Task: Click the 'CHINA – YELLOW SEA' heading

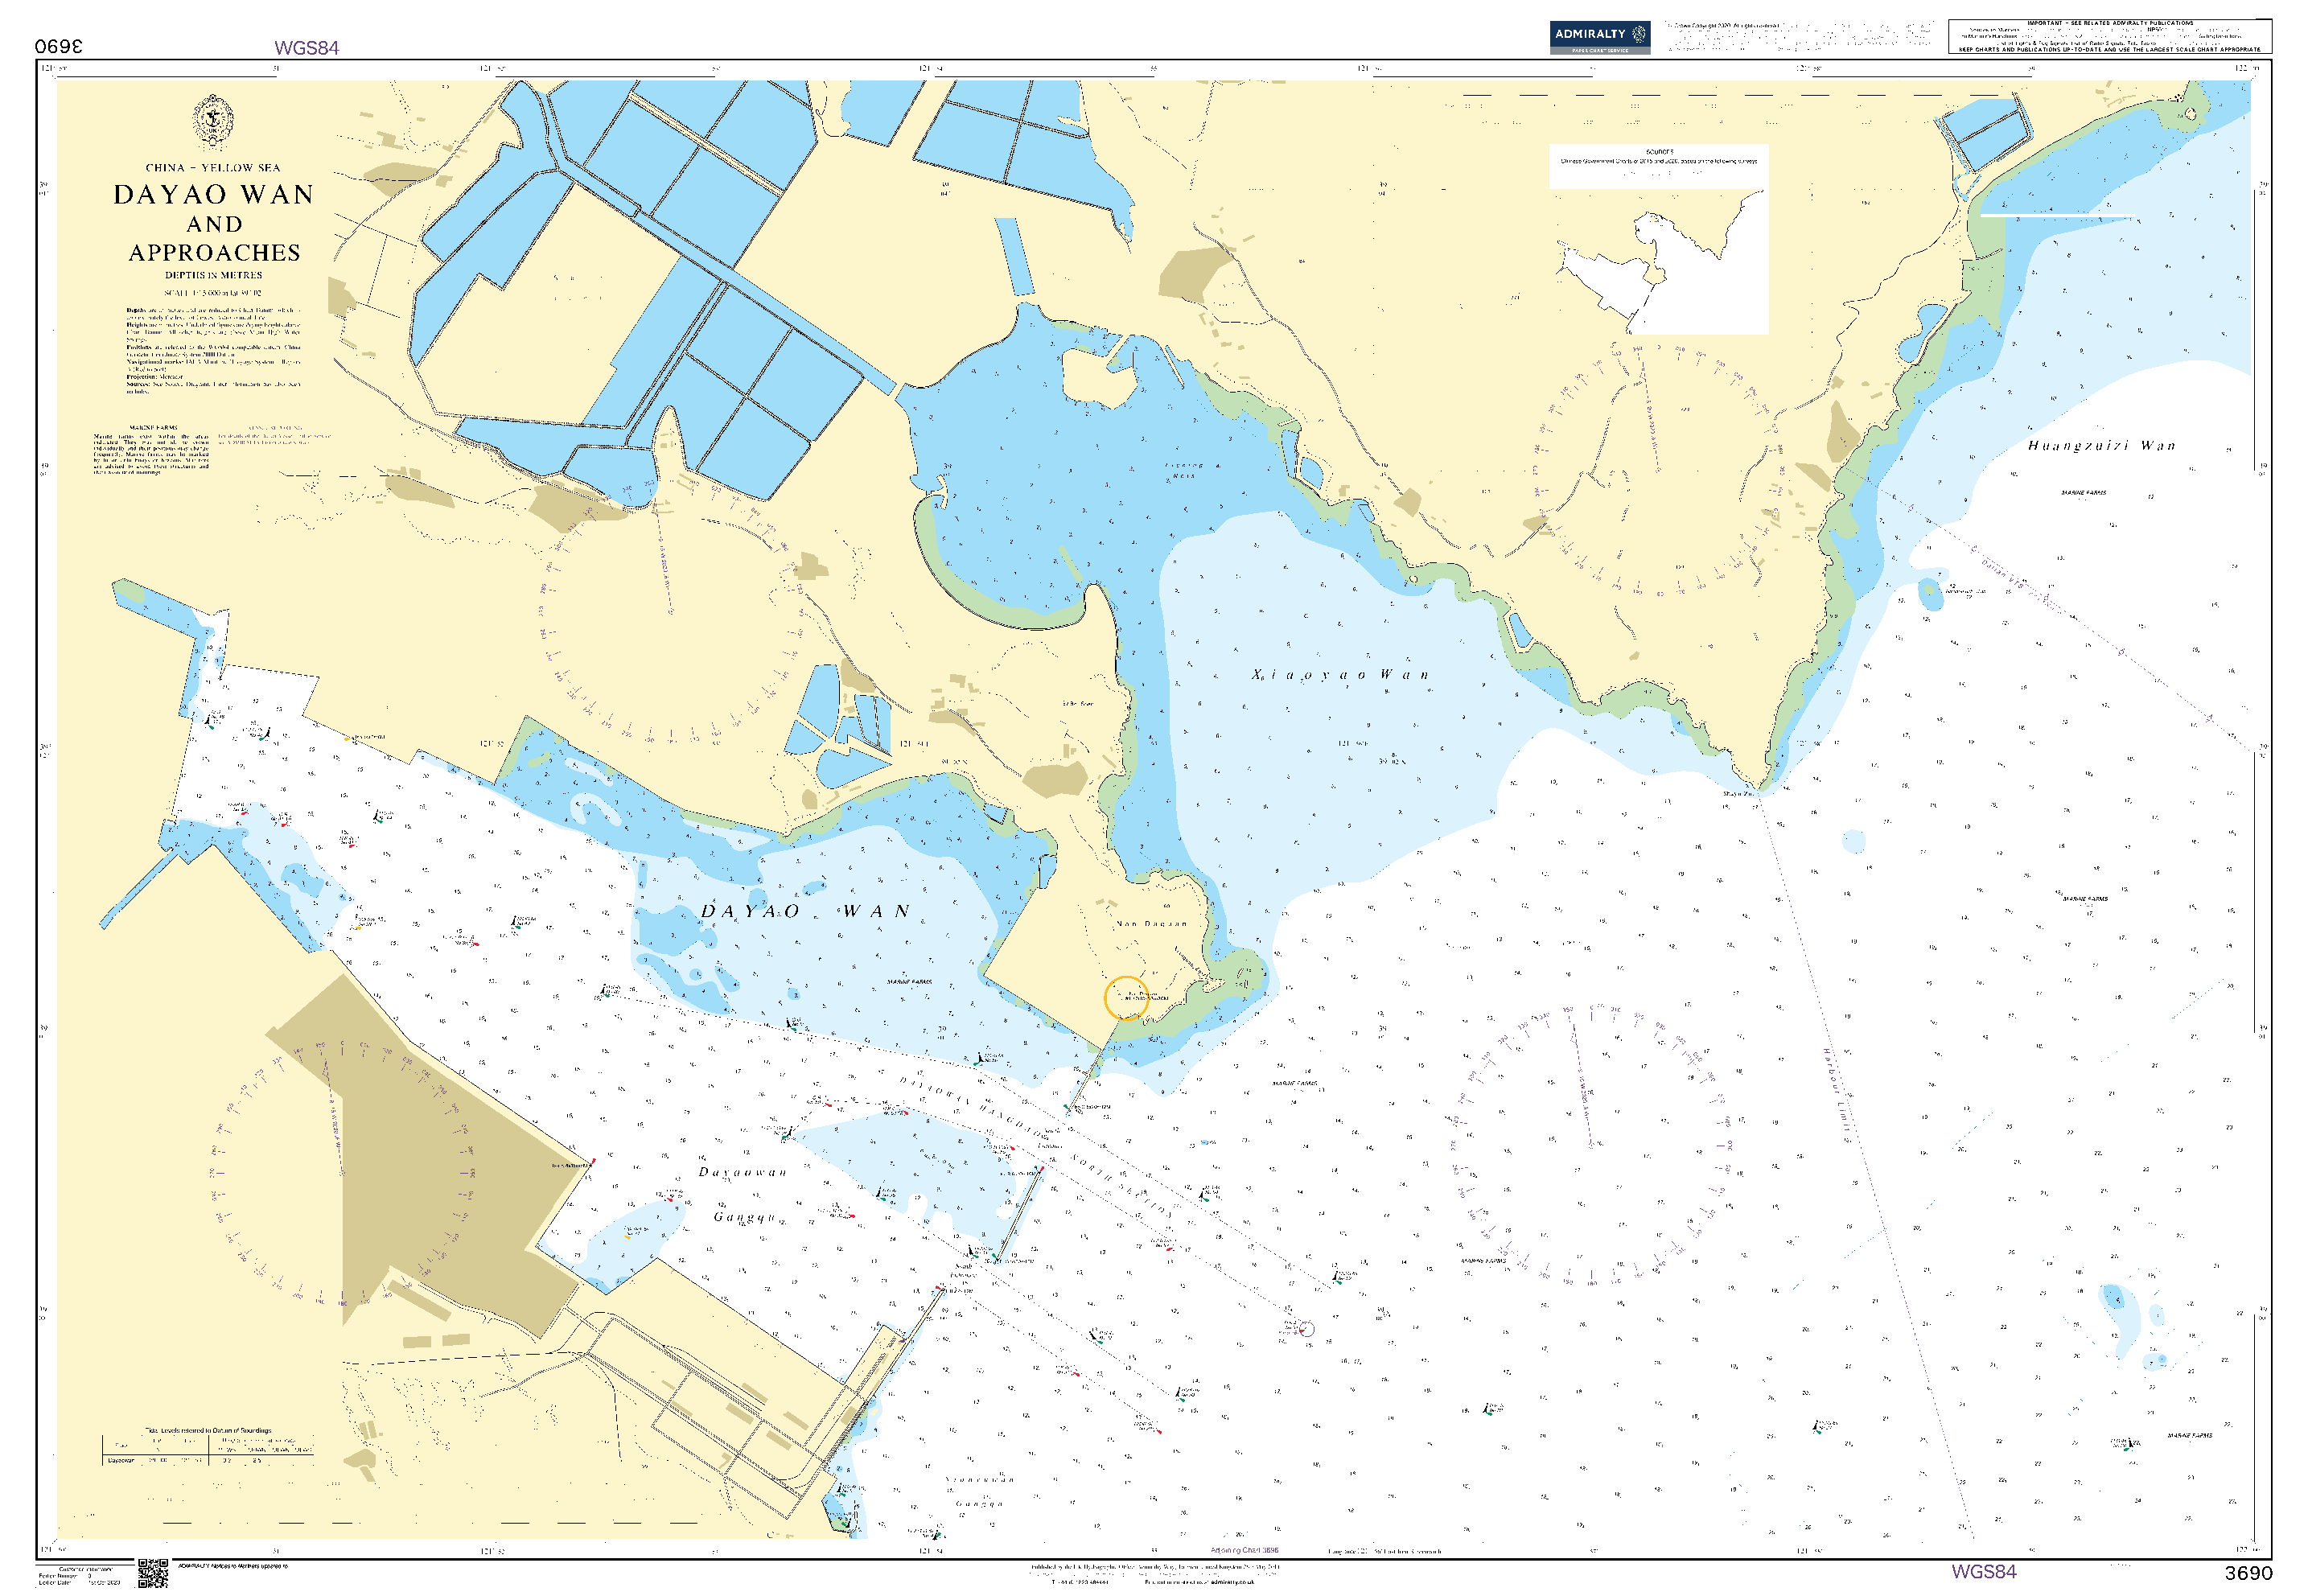Action: click(213, 168)
